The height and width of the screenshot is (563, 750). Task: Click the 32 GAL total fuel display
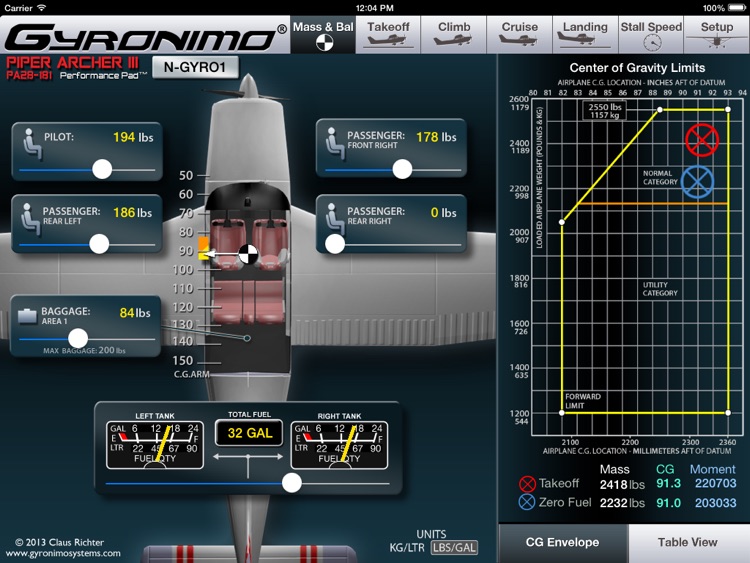pos(249,433)
